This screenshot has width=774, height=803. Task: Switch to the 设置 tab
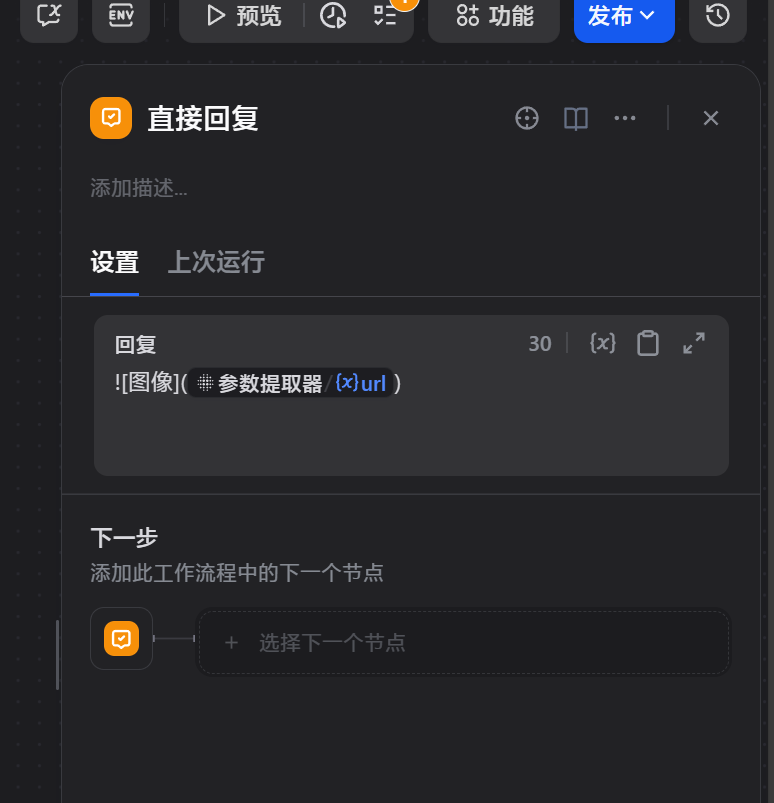click(114, 262)
